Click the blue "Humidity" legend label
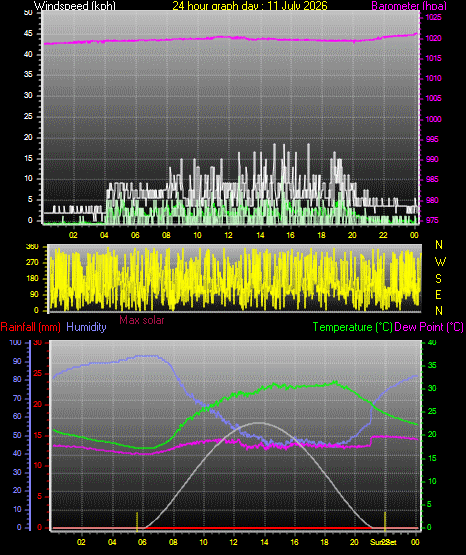 86,327
